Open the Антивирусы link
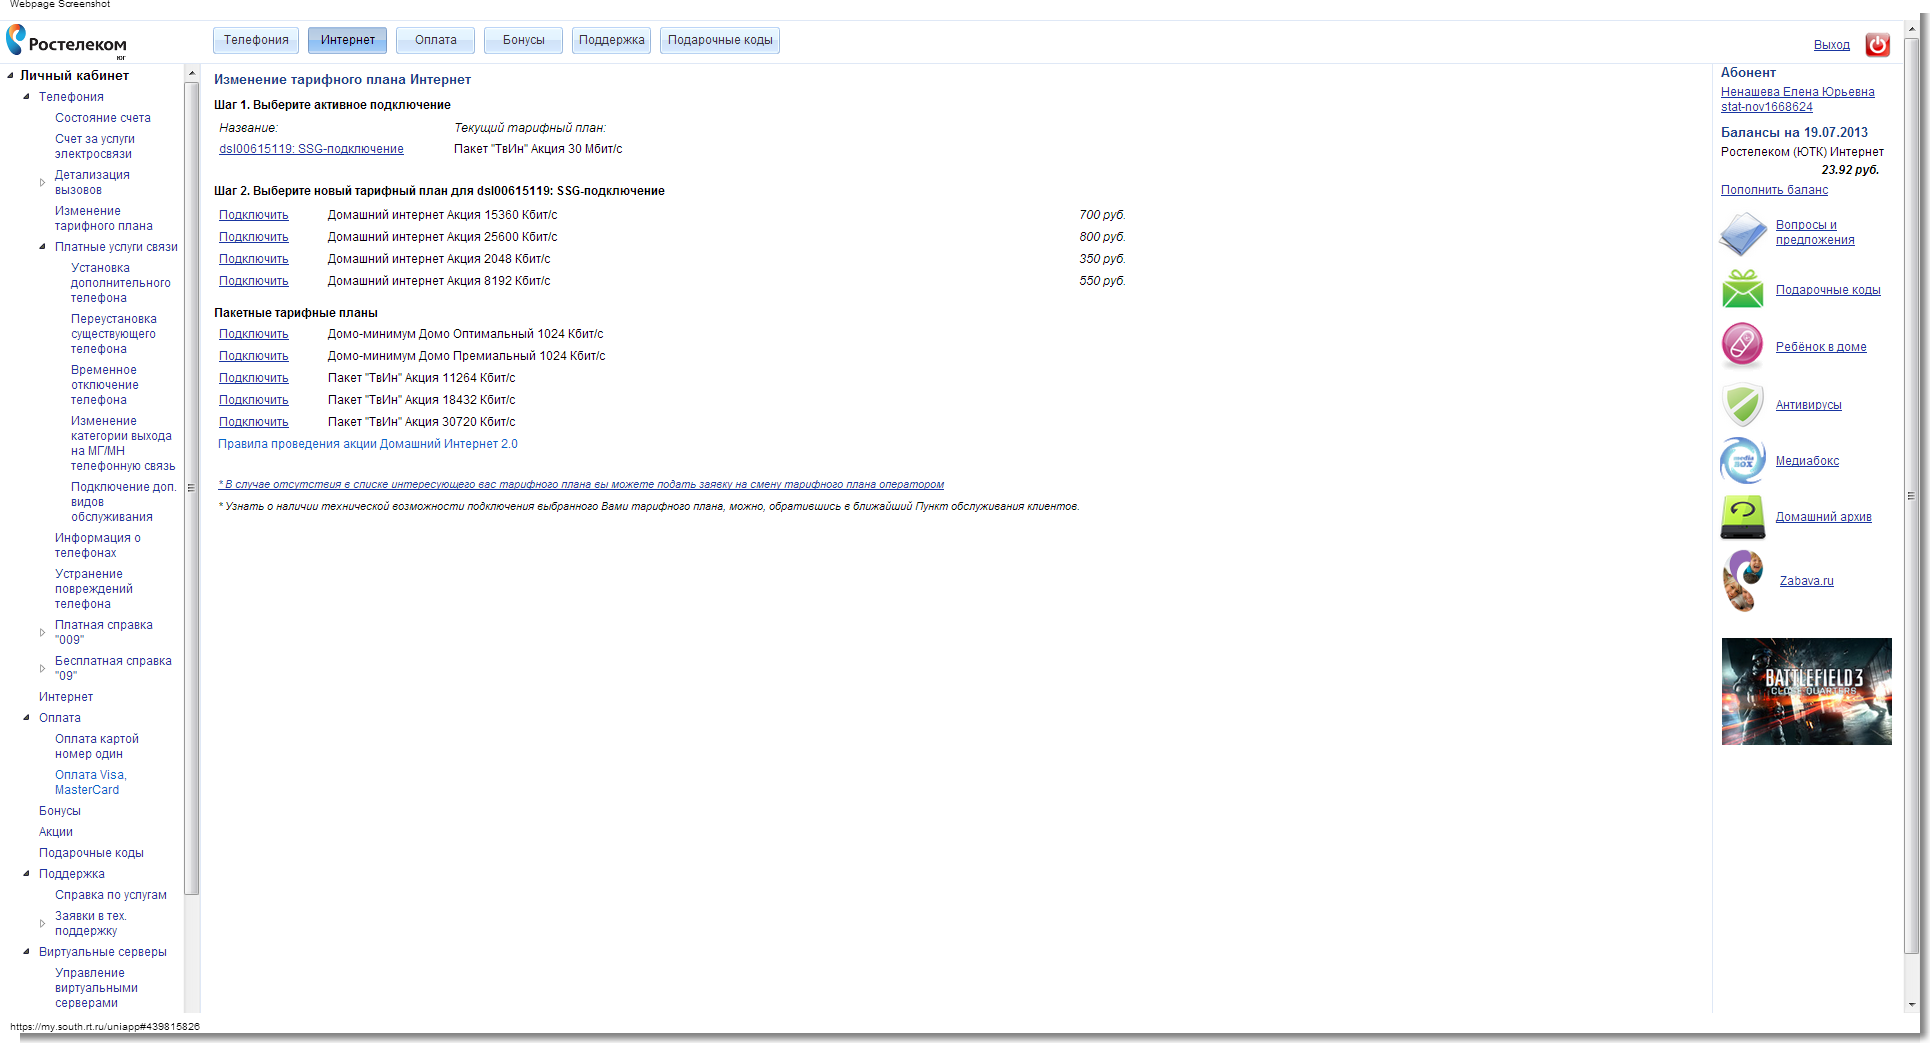Viewport: 1930px width, 1043px height. pos(1808,405)
